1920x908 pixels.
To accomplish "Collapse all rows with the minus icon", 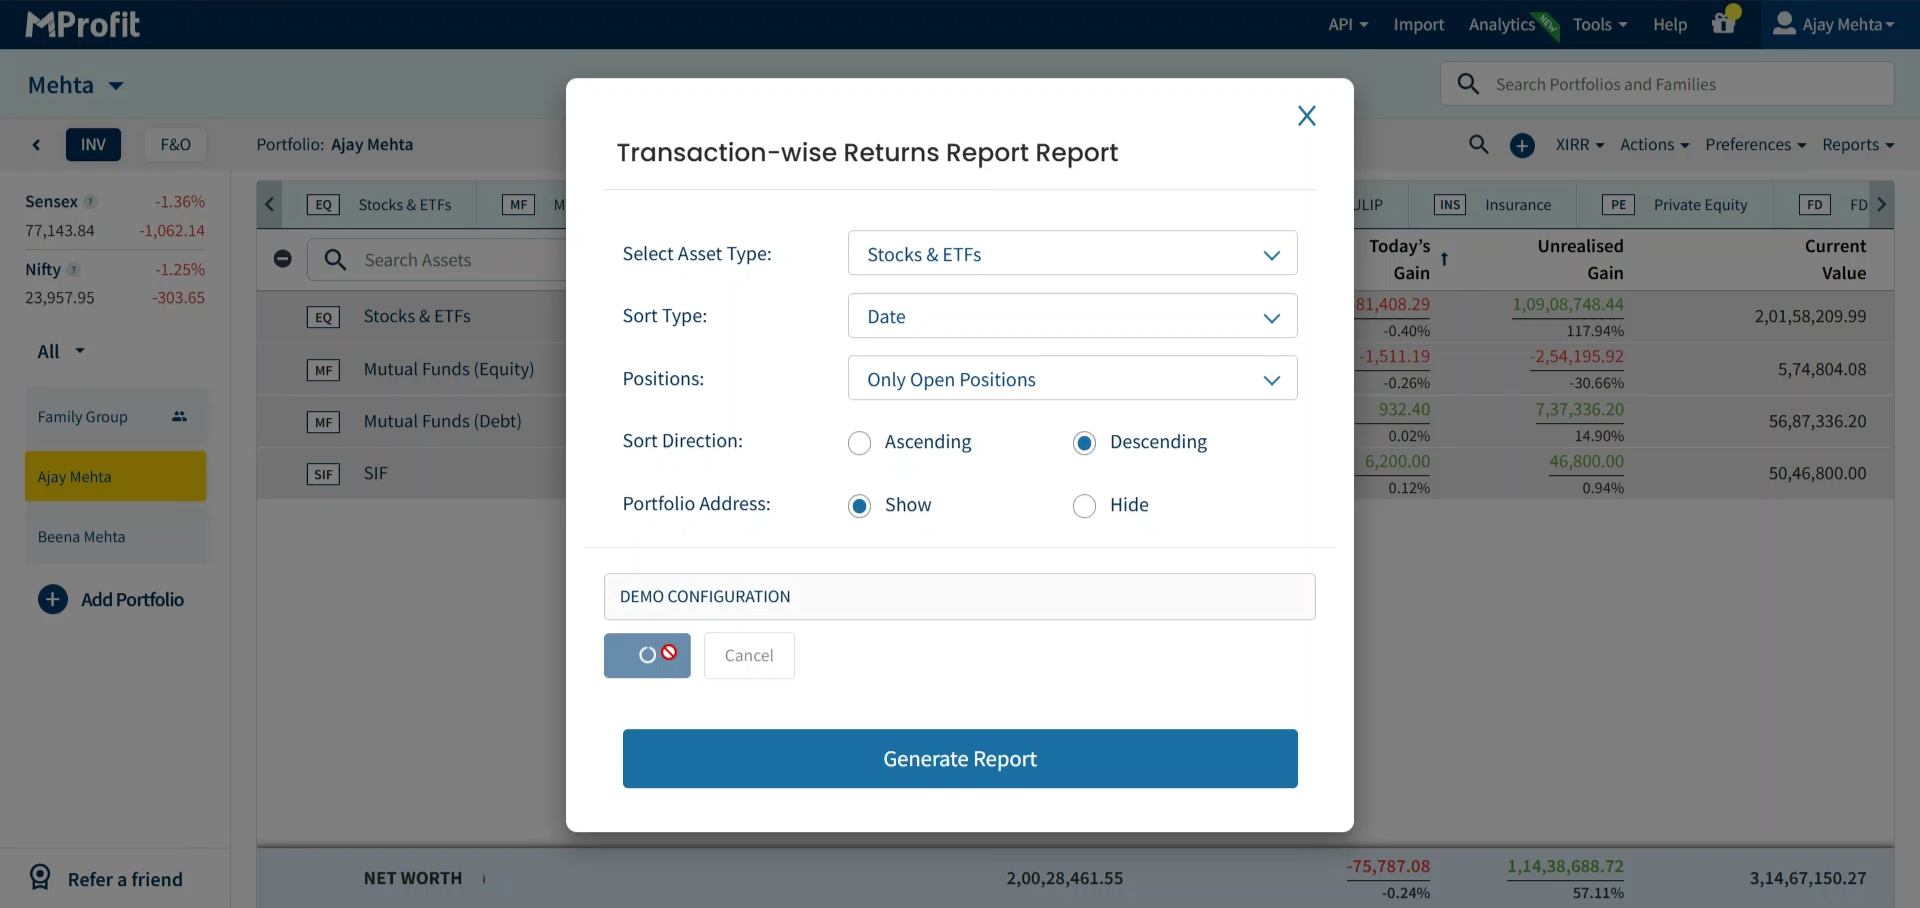I will pos(283,259).
